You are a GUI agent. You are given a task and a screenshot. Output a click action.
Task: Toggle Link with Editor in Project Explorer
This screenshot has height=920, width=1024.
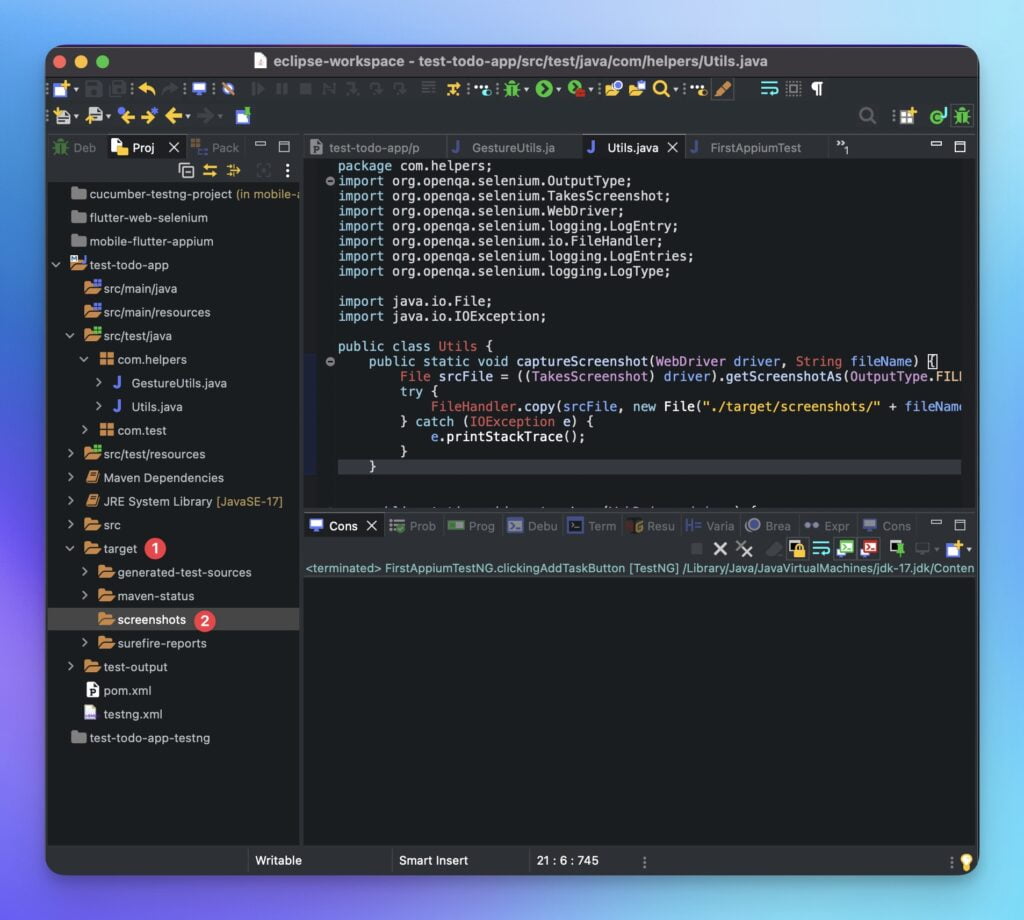tap(210, 170)
